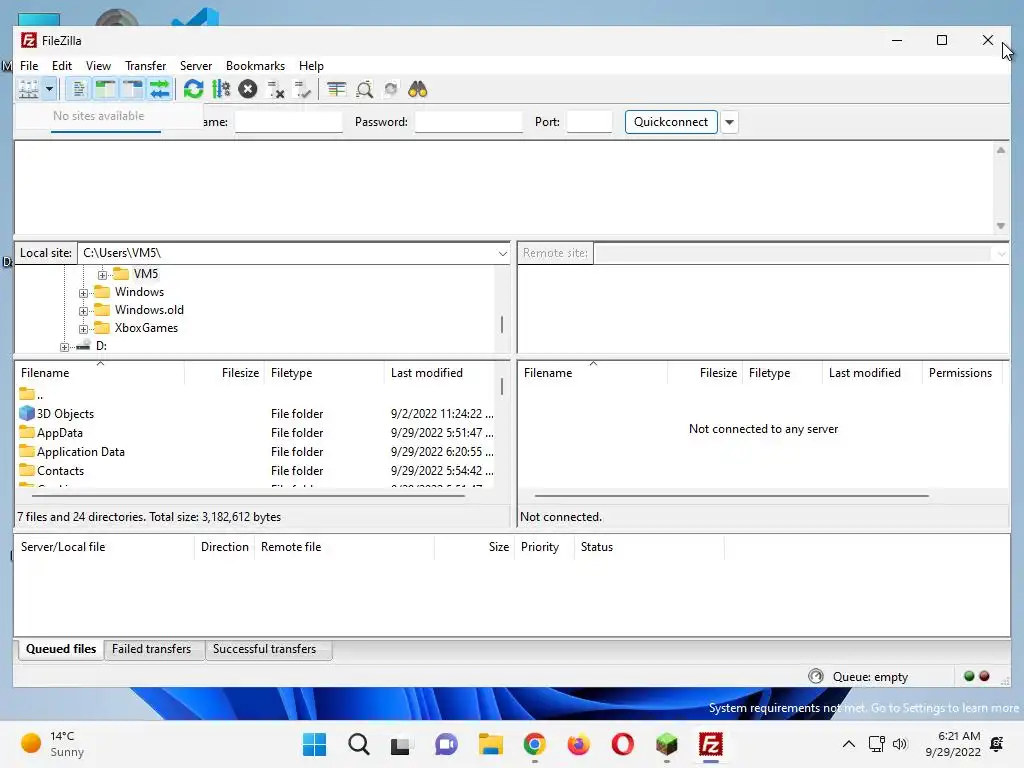Refresh the file and folder lists
Screen dimensions: 1024x768
pyautogui.click(x=193, y=89)
